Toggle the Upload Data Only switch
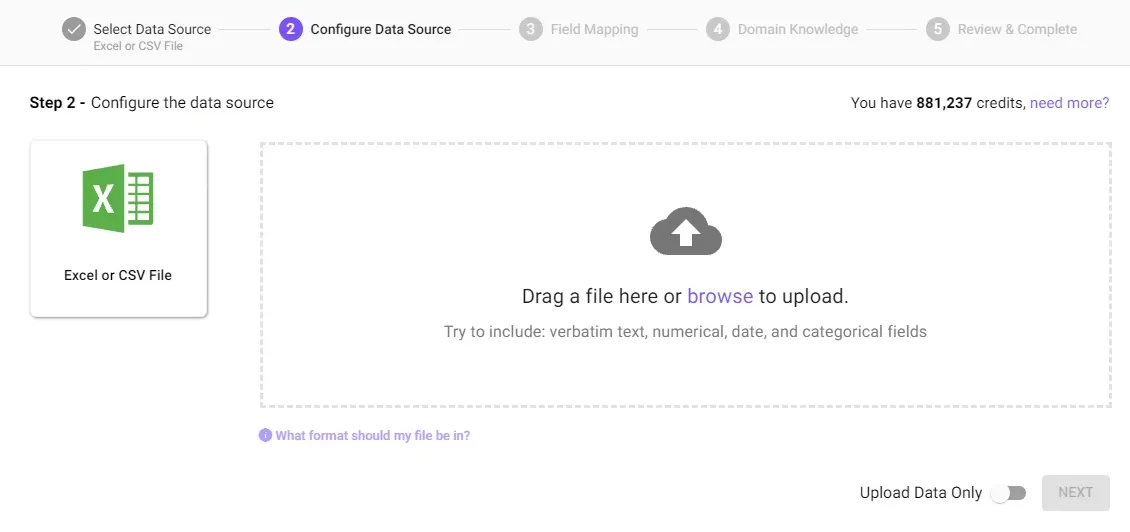 click(x=1008, y=493)
